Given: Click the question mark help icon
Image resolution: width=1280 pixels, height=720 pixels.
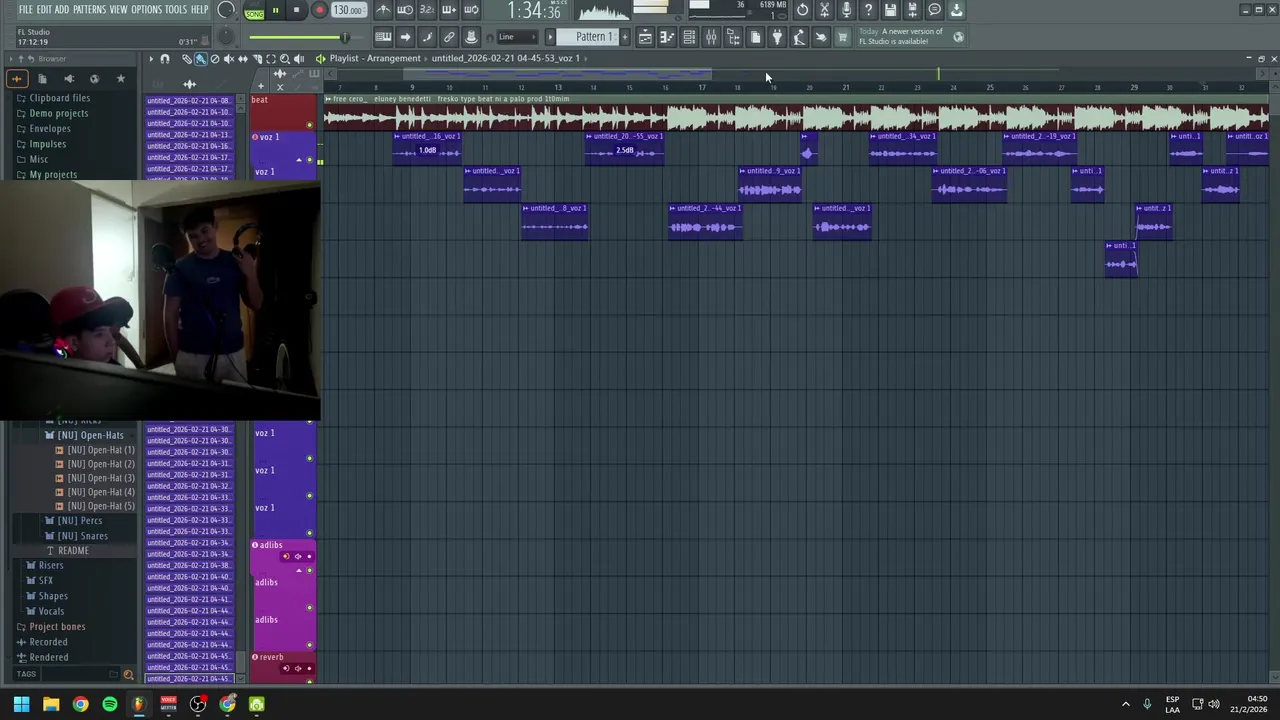Looking at the screenshot, I should (x=868, y=10).
